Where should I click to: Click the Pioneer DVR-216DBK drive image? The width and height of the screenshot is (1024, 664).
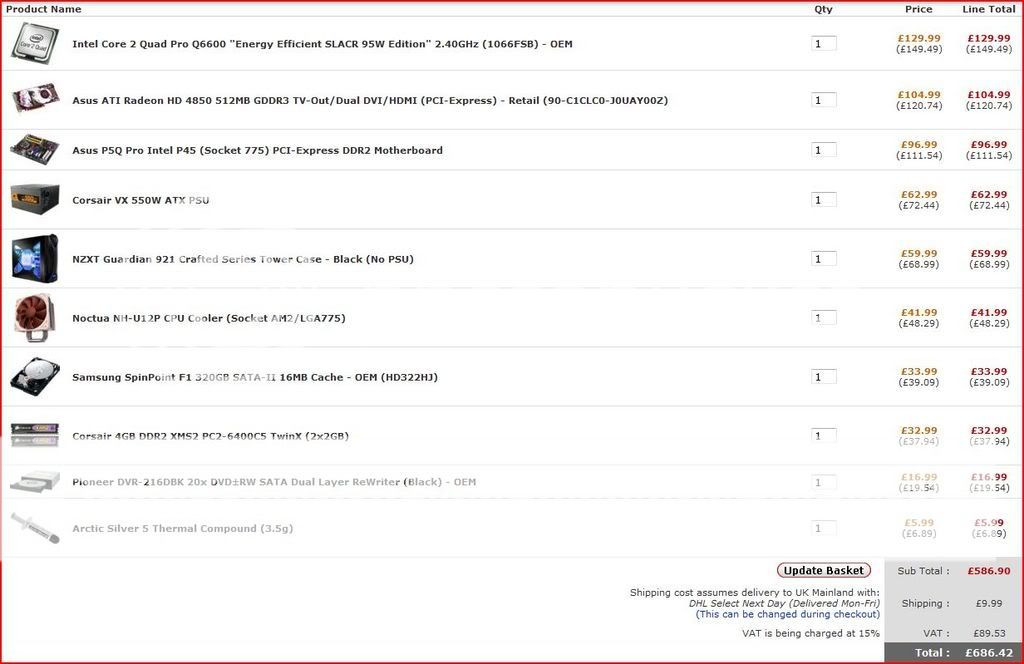point(35,482)
